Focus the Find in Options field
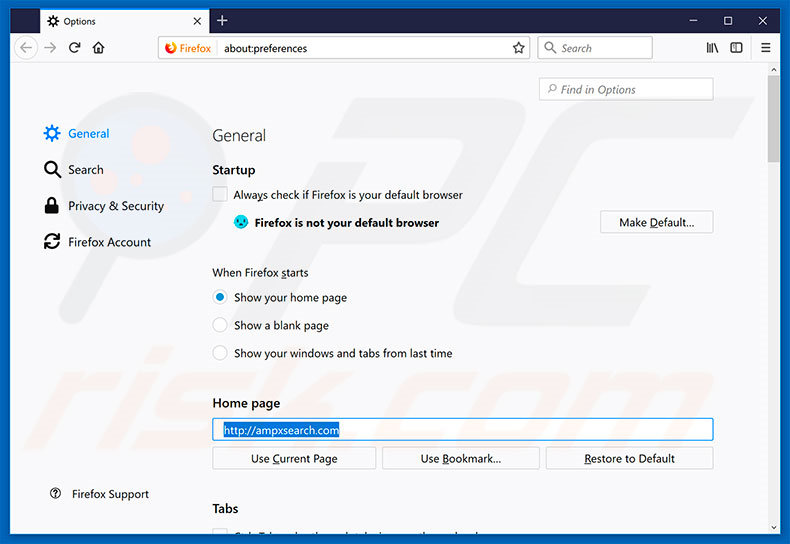This screenshot has width=790, height=544. coord(626,89)
